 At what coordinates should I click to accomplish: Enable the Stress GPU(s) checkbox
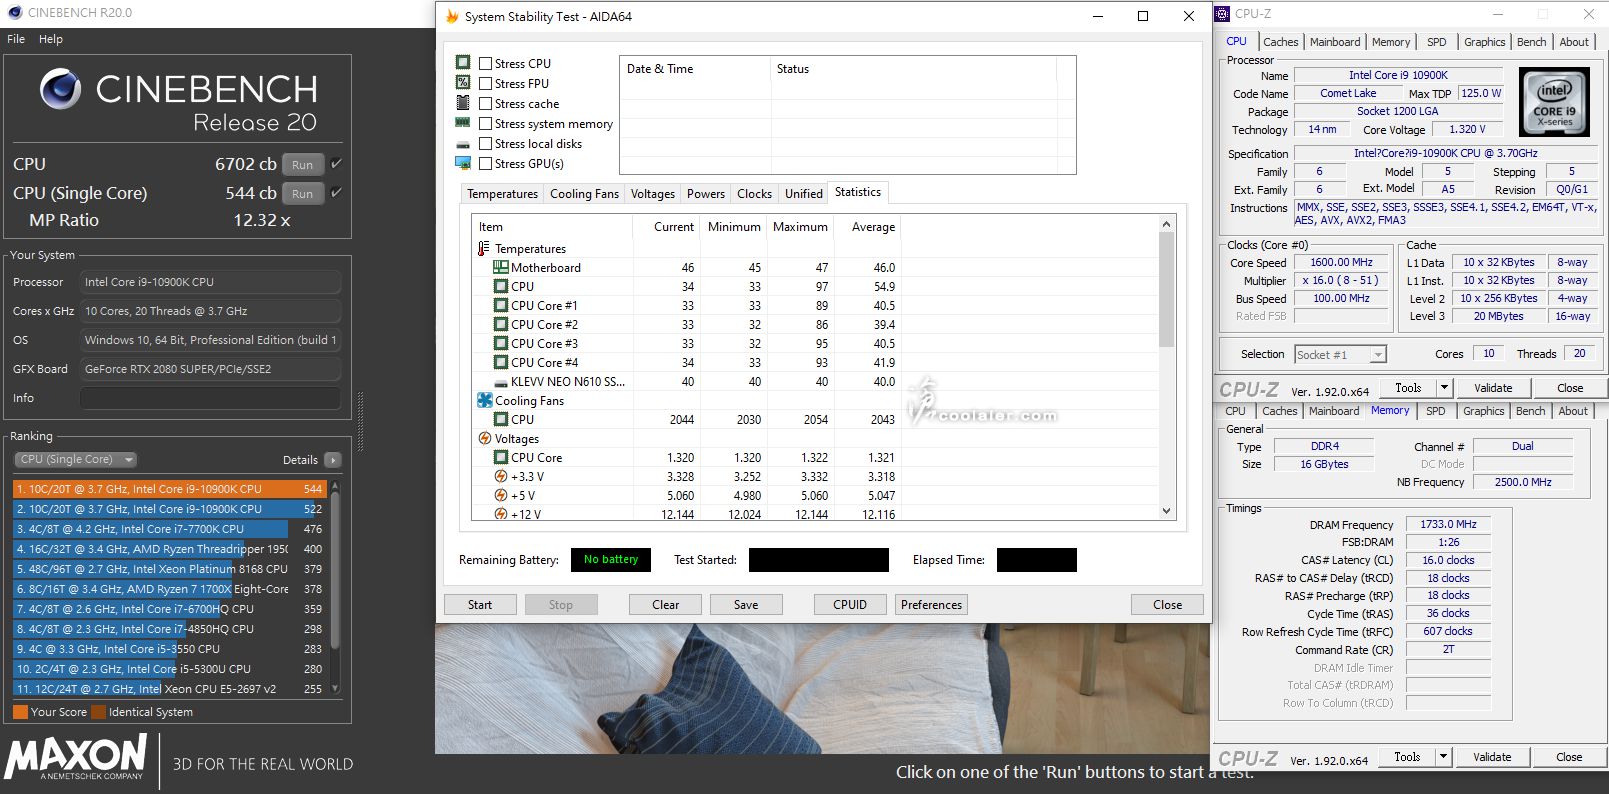point(485,164)
